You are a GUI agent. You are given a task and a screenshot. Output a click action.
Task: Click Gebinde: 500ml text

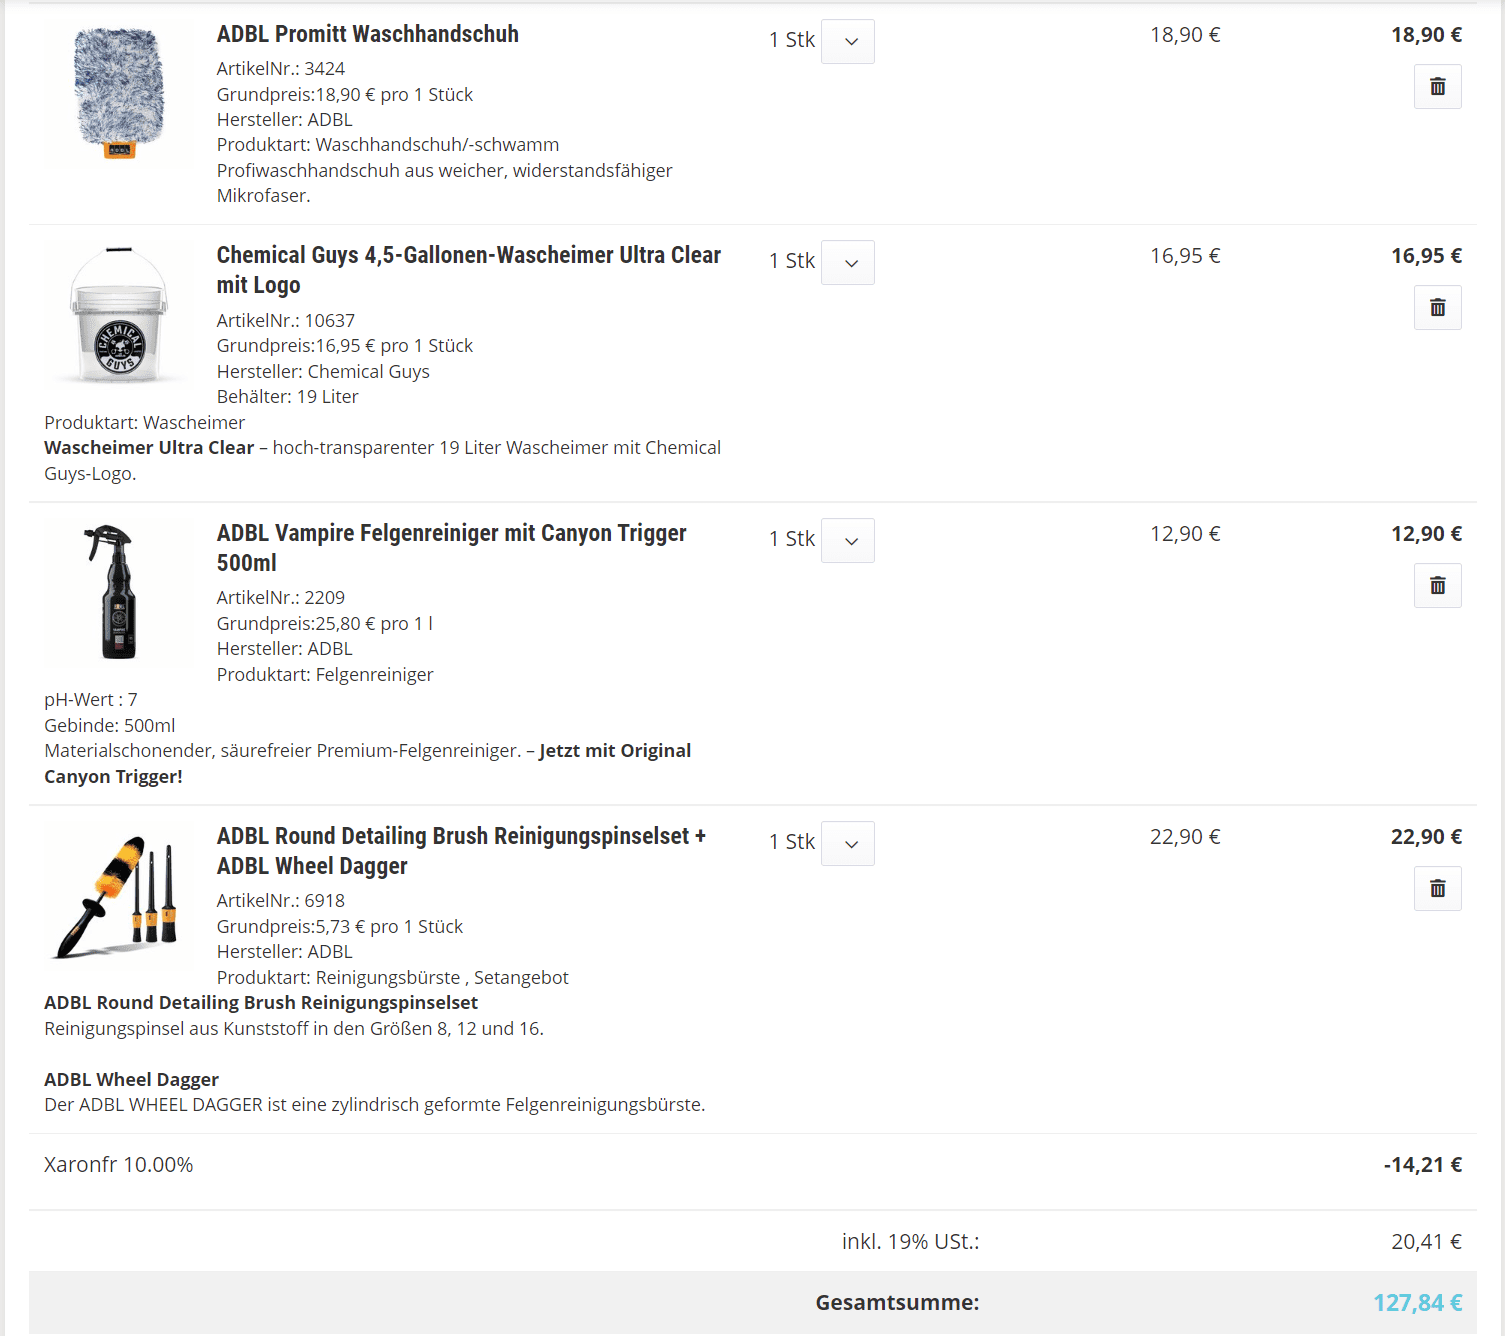pos(110,726)
